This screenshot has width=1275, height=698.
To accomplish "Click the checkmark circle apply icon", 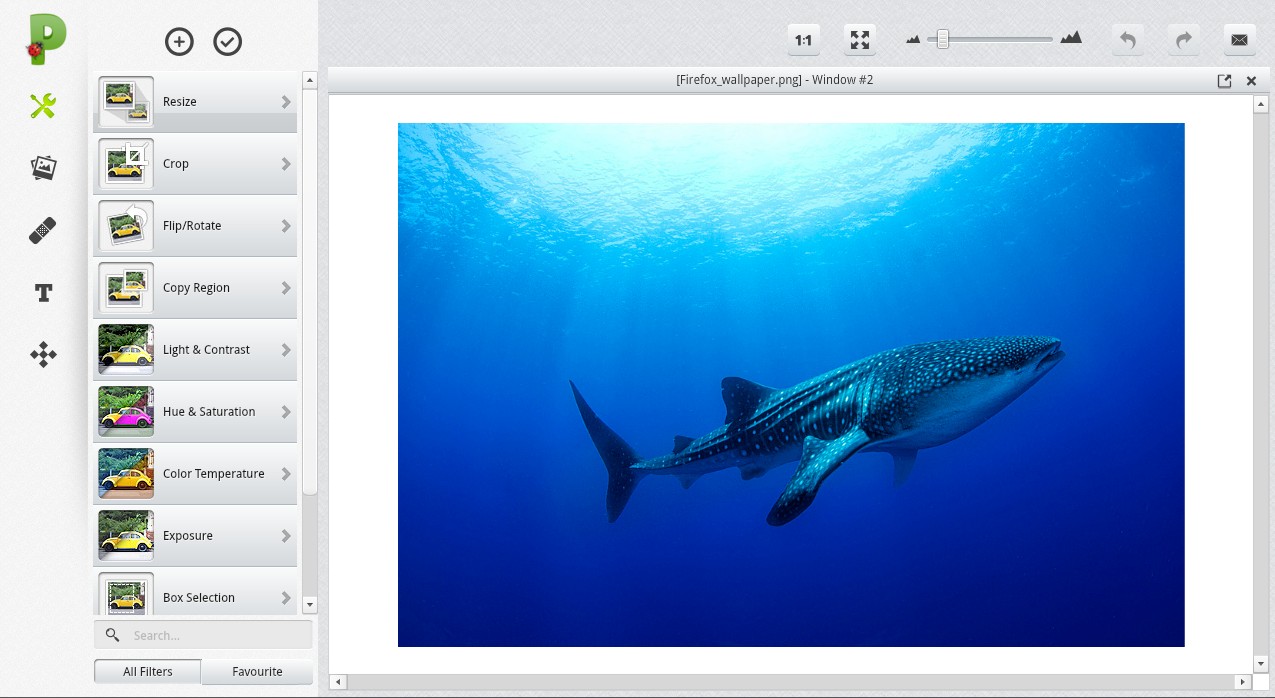I will point(228,41).
